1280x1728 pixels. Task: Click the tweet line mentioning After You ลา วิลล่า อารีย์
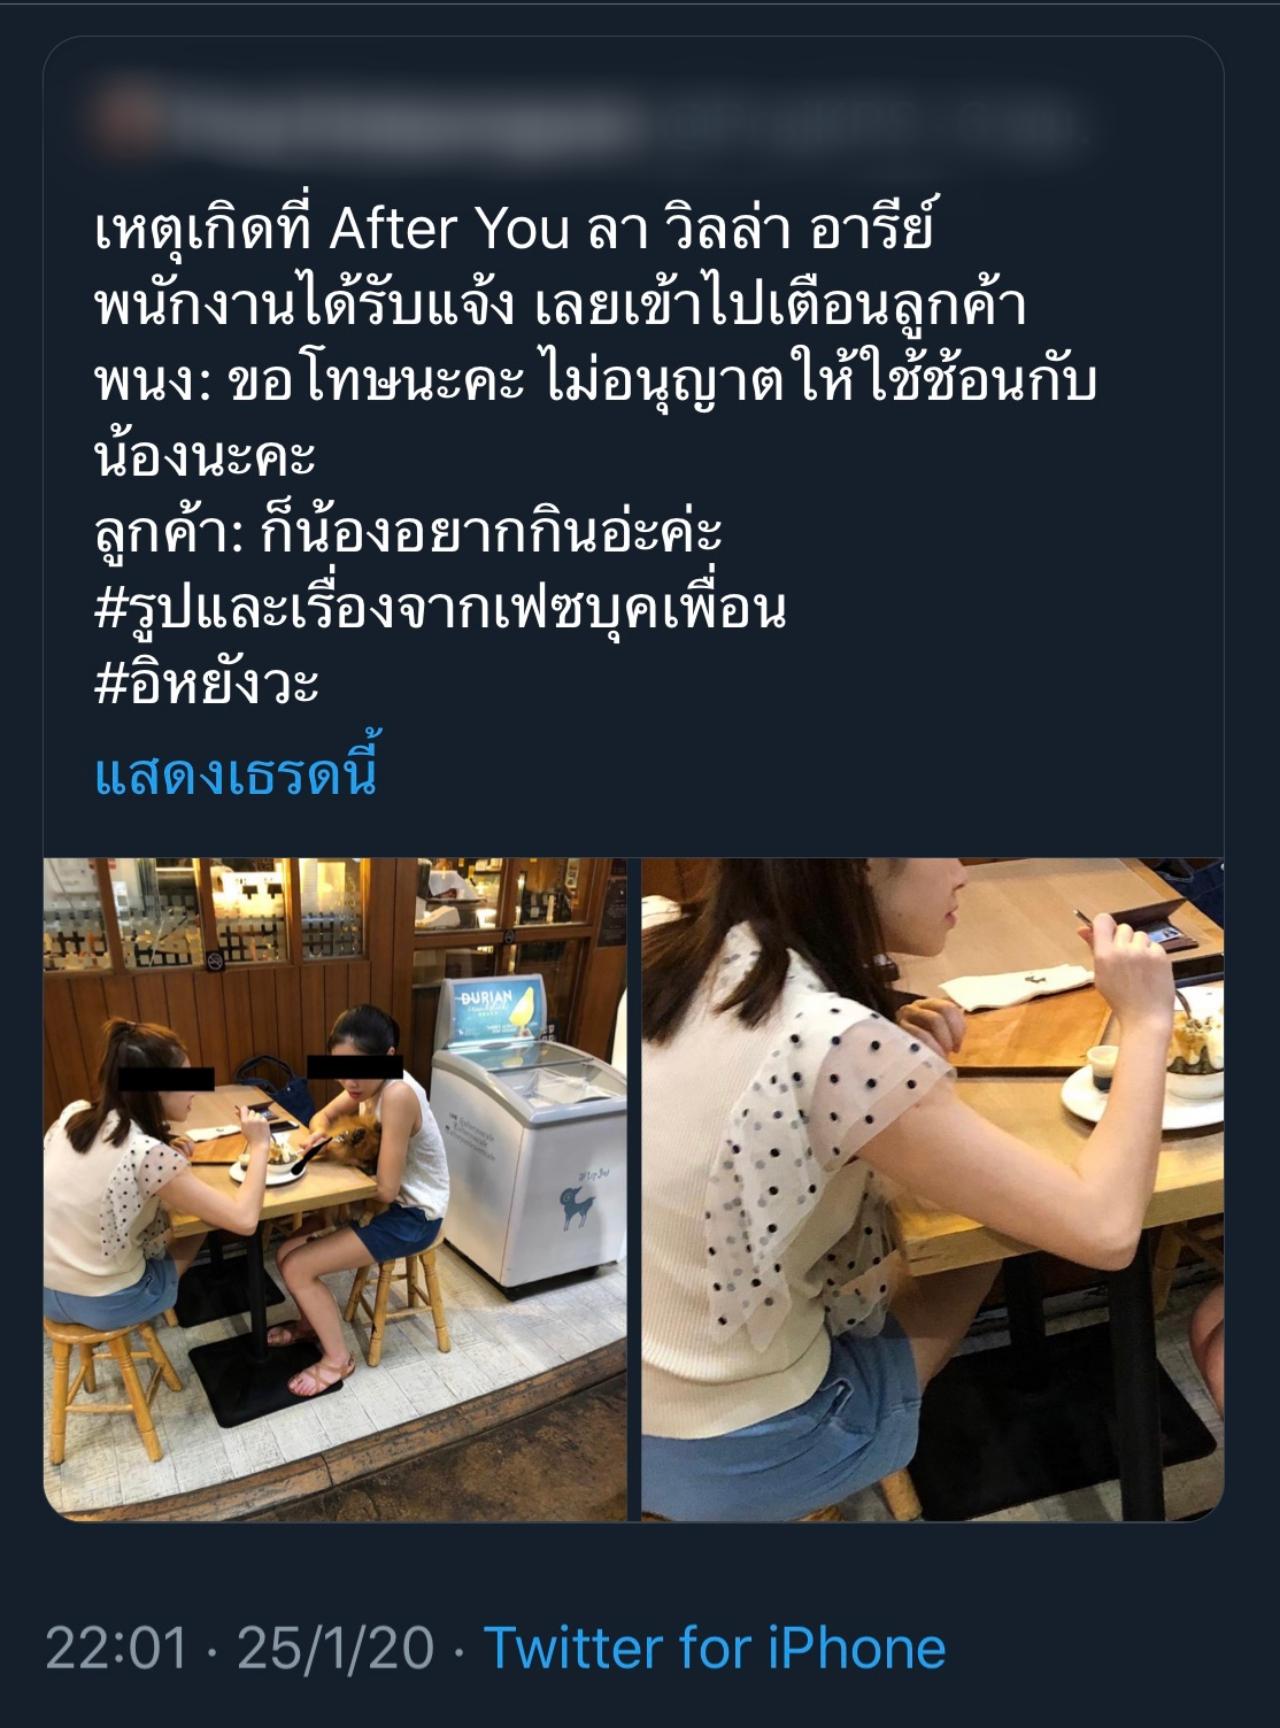click(x=514, y=230)
